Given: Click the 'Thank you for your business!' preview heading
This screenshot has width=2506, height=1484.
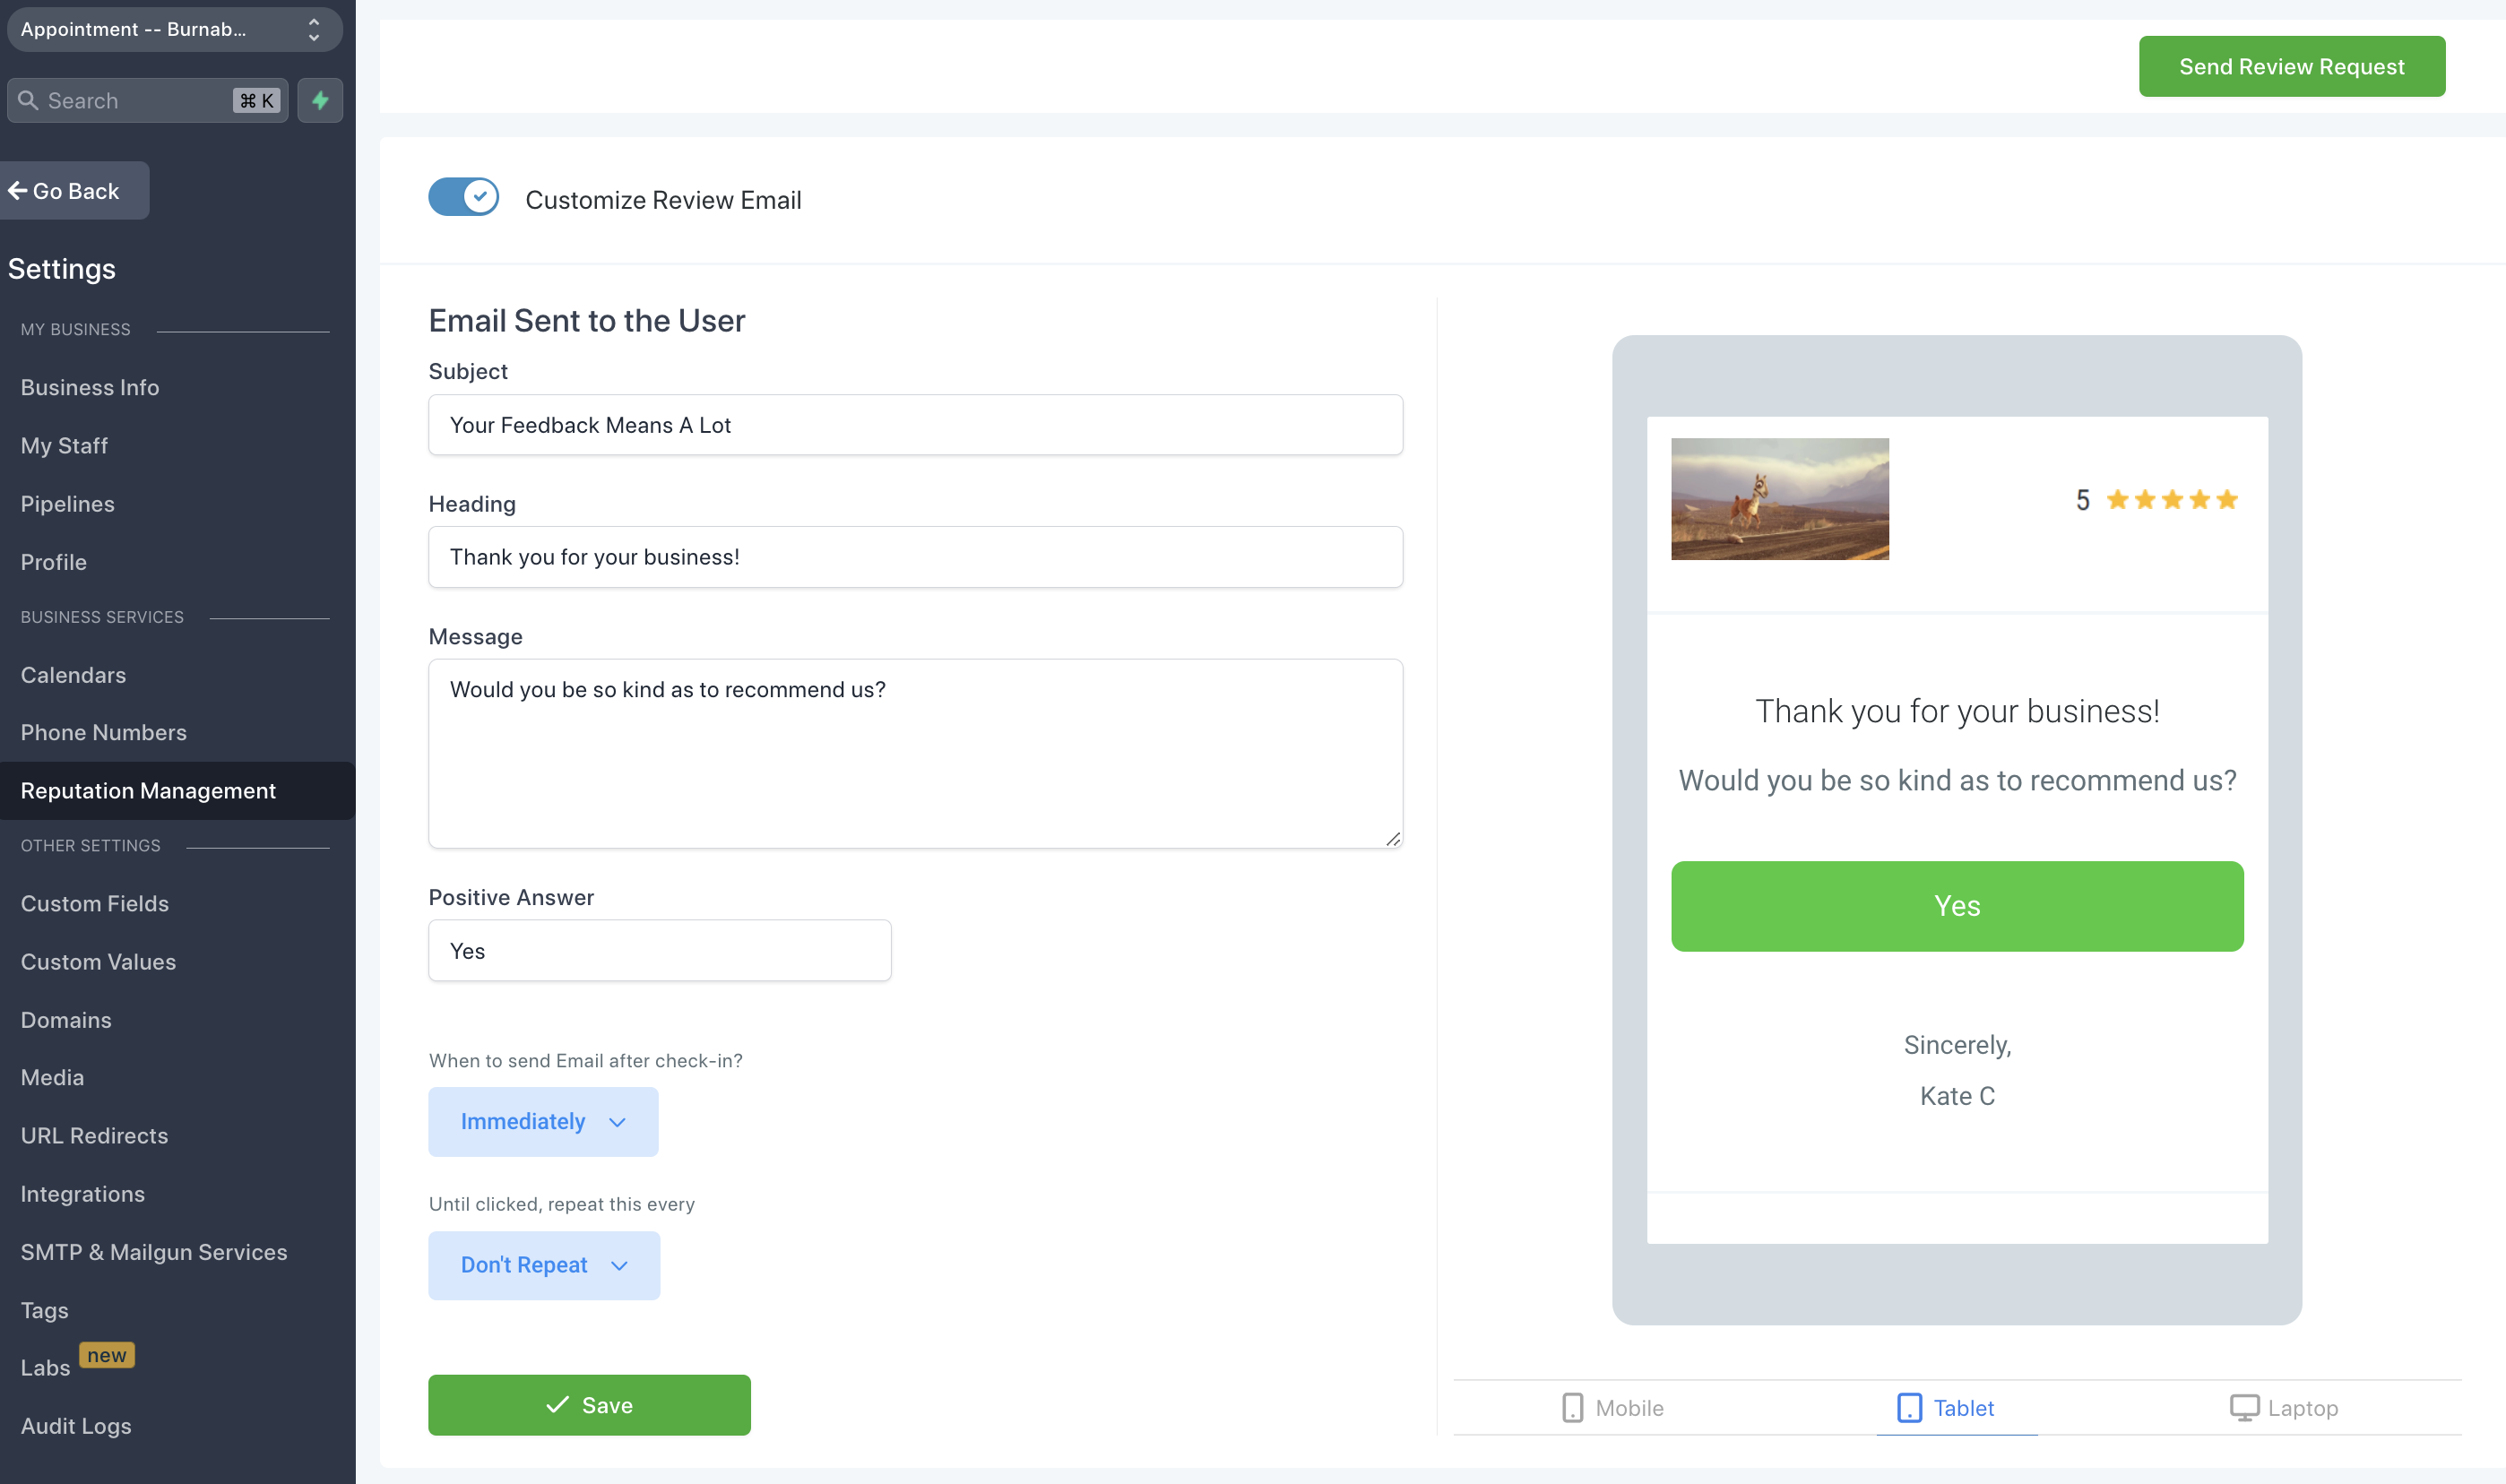Looking at the screenshot, I should point(1958,711).
